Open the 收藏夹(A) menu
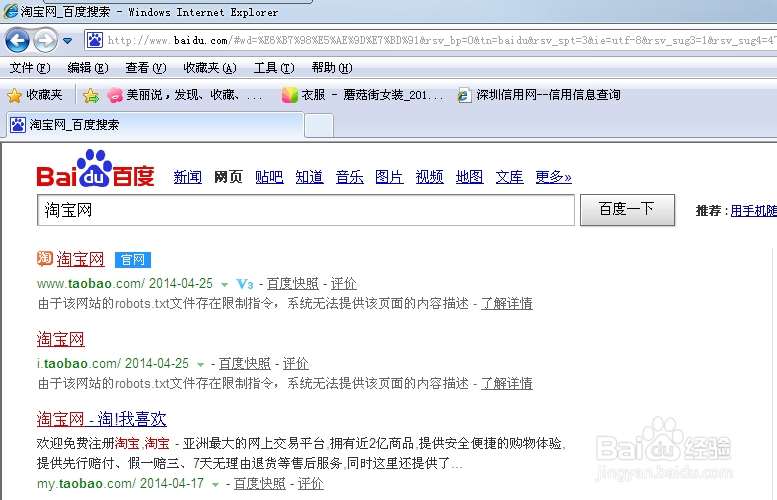Image resolution: width=777 pixels, height=500 pixels. [210, 68]
